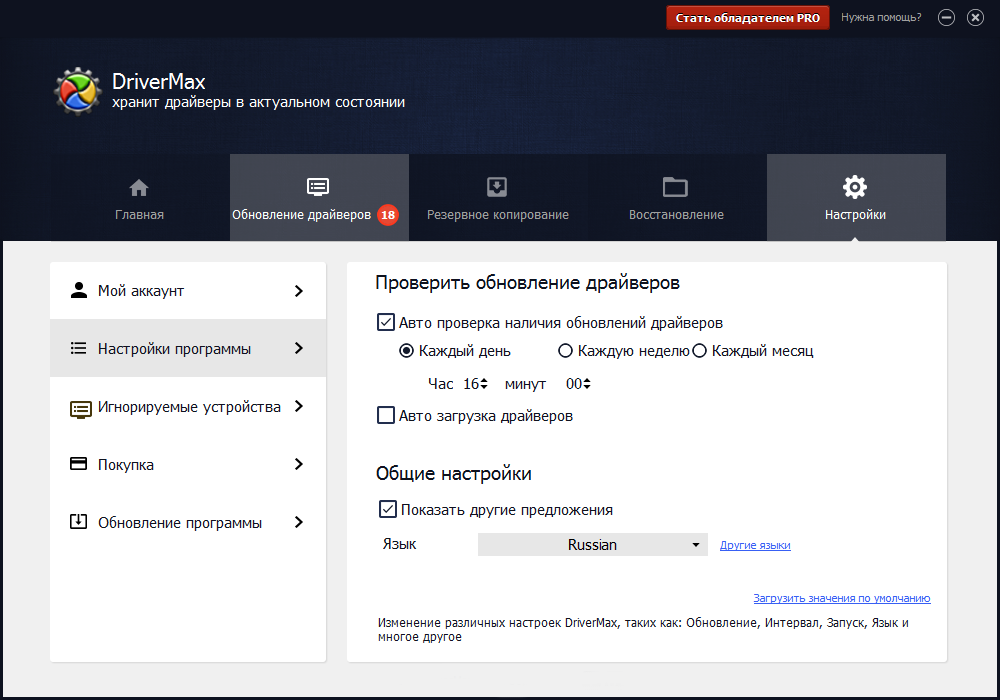Image resolution: width=1000 pixels, height=700 pixels.
Task: Open the Обновление драйверов tab
Action: point(319,198)
